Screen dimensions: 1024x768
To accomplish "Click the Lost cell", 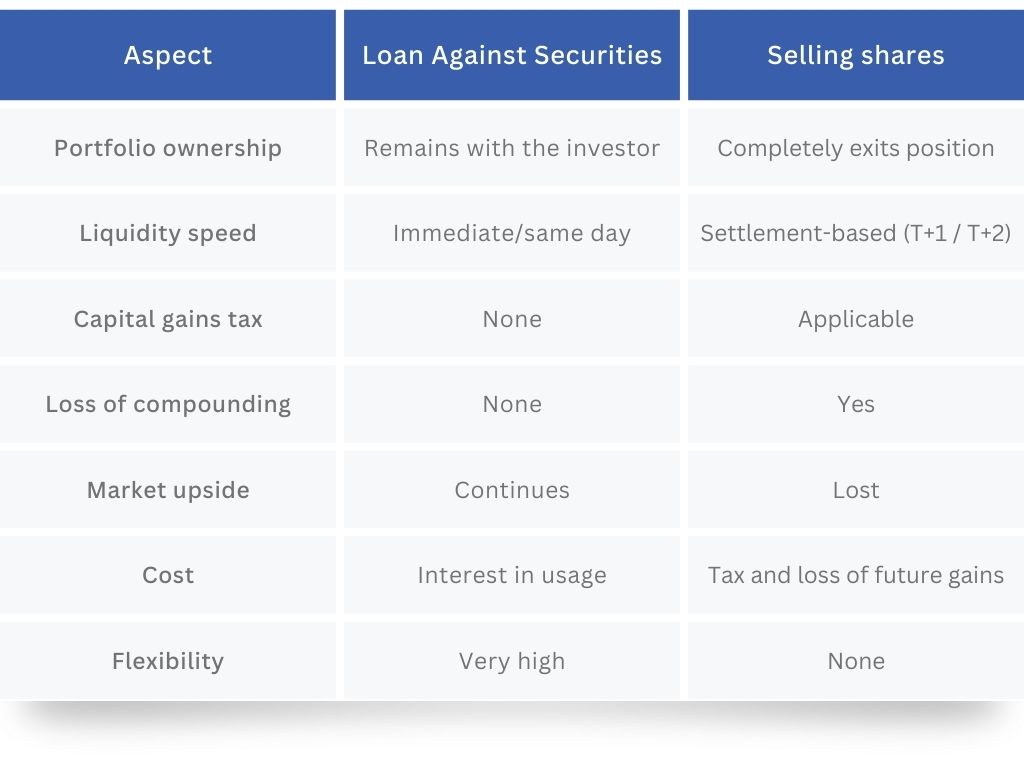I will pyautogui.click(x=856, y=490).
